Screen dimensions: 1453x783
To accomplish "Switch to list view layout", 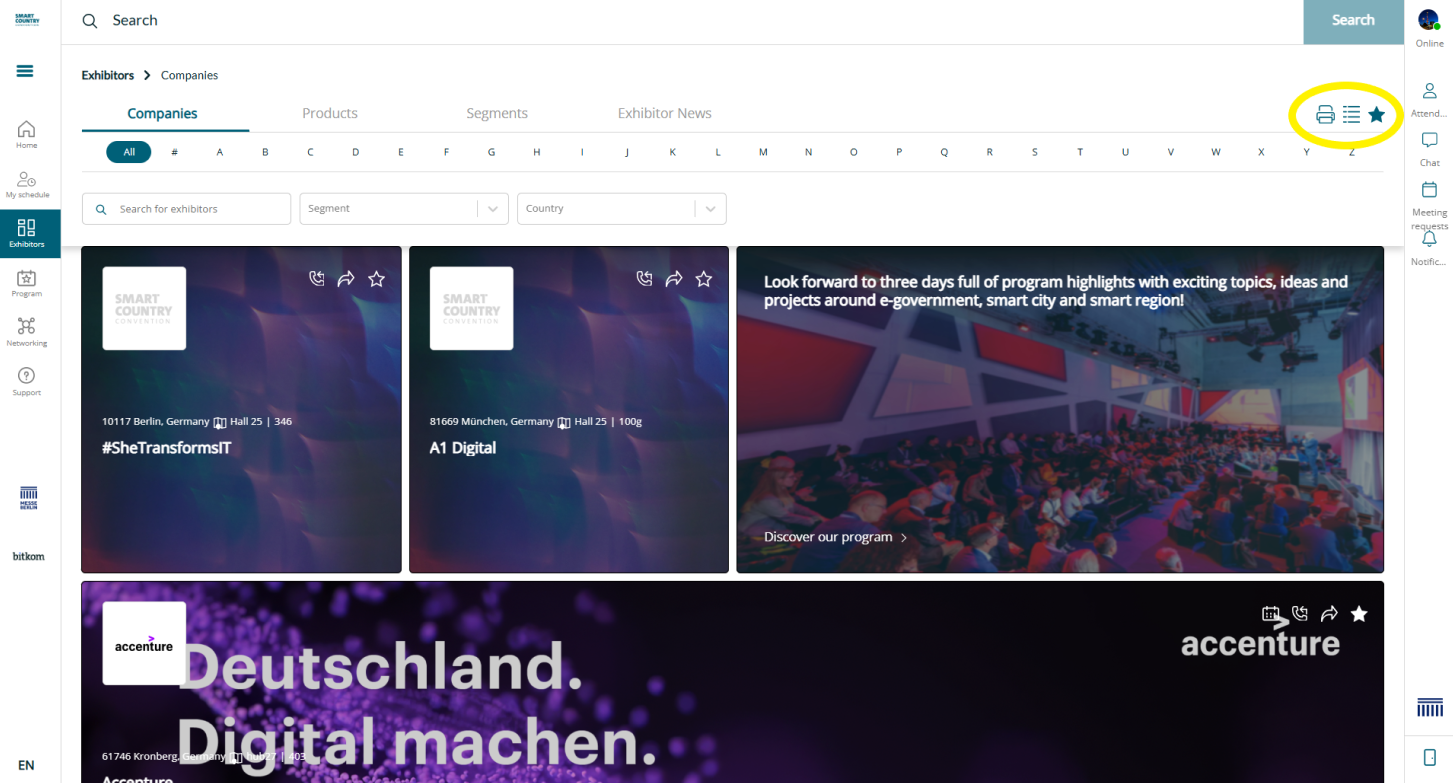I will click(x=1351, y=114).
